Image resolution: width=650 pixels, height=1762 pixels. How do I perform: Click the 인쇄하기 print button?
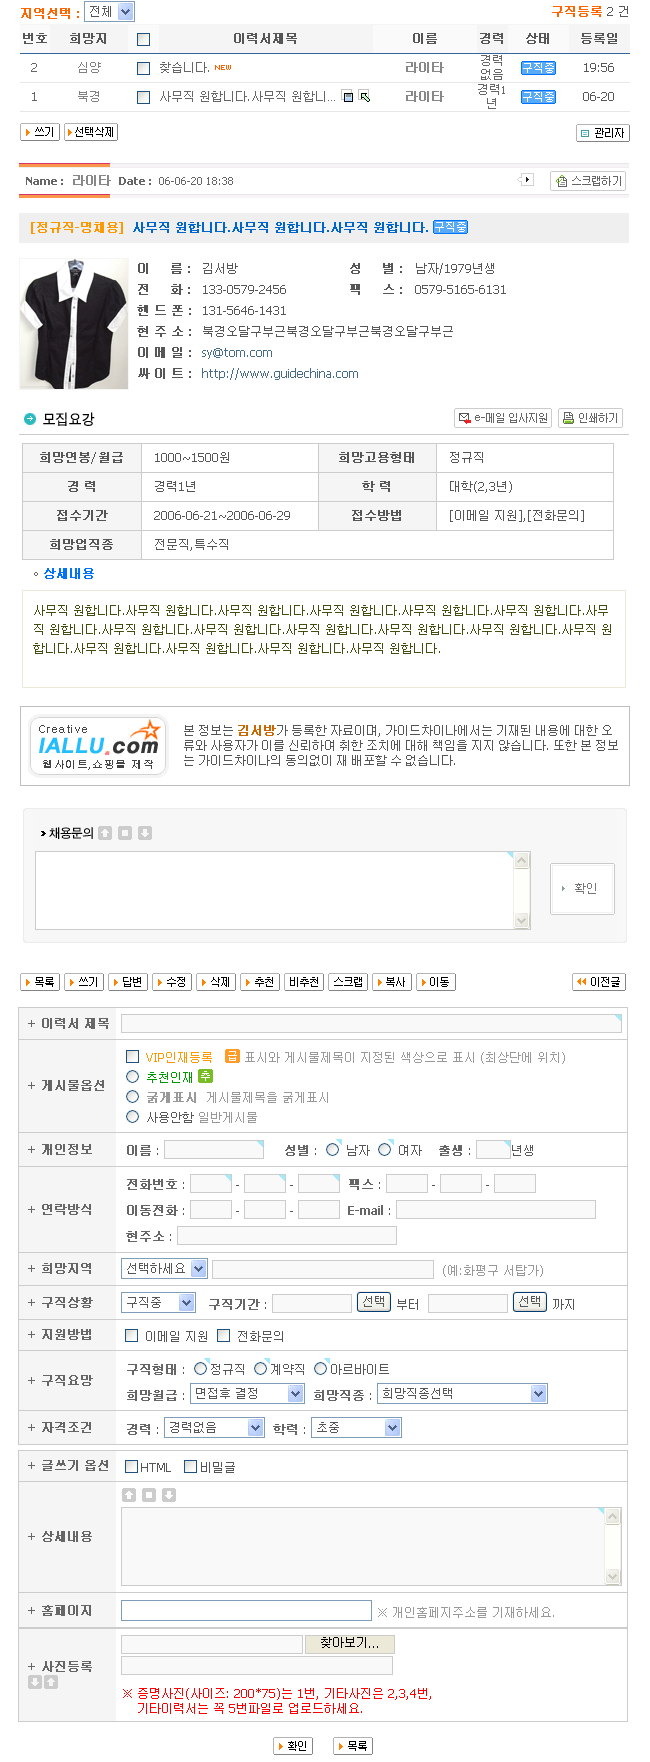590,418
